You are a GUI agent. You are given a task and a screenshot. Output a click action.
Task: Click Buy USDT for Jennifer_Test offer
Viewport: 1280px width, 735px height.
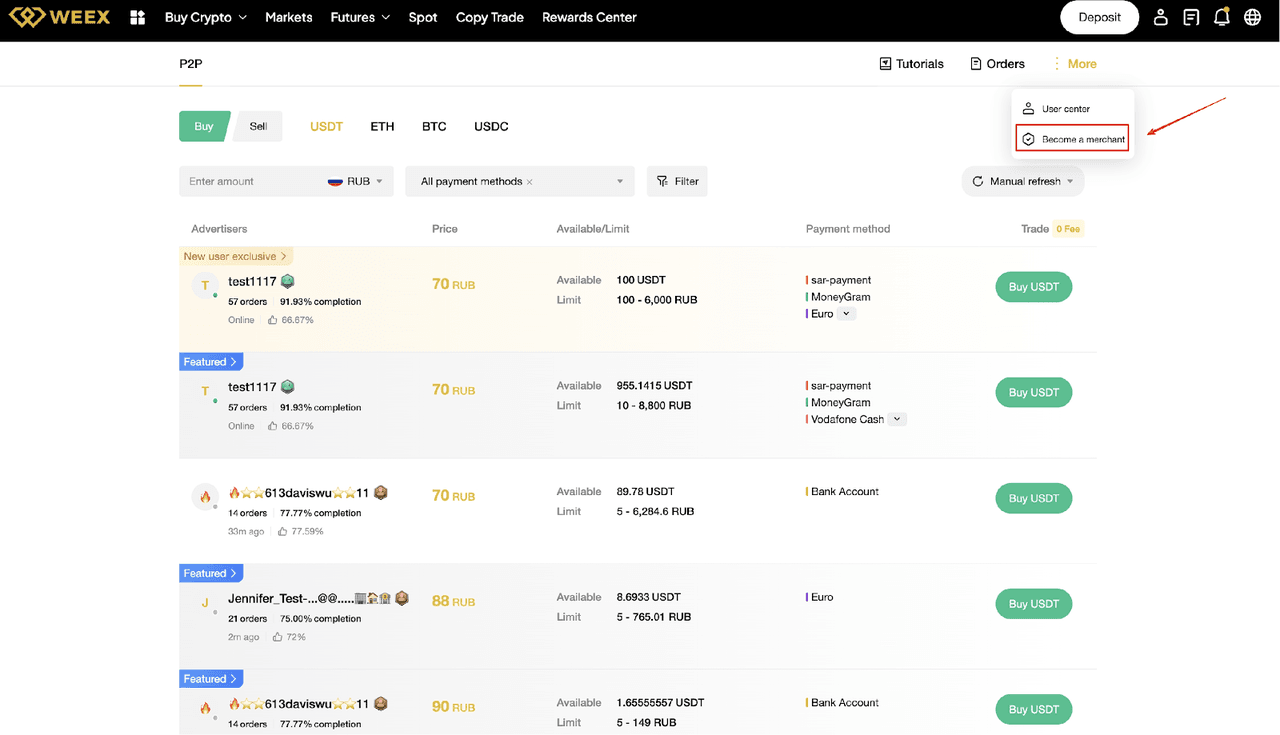(x=1033, y=604)
